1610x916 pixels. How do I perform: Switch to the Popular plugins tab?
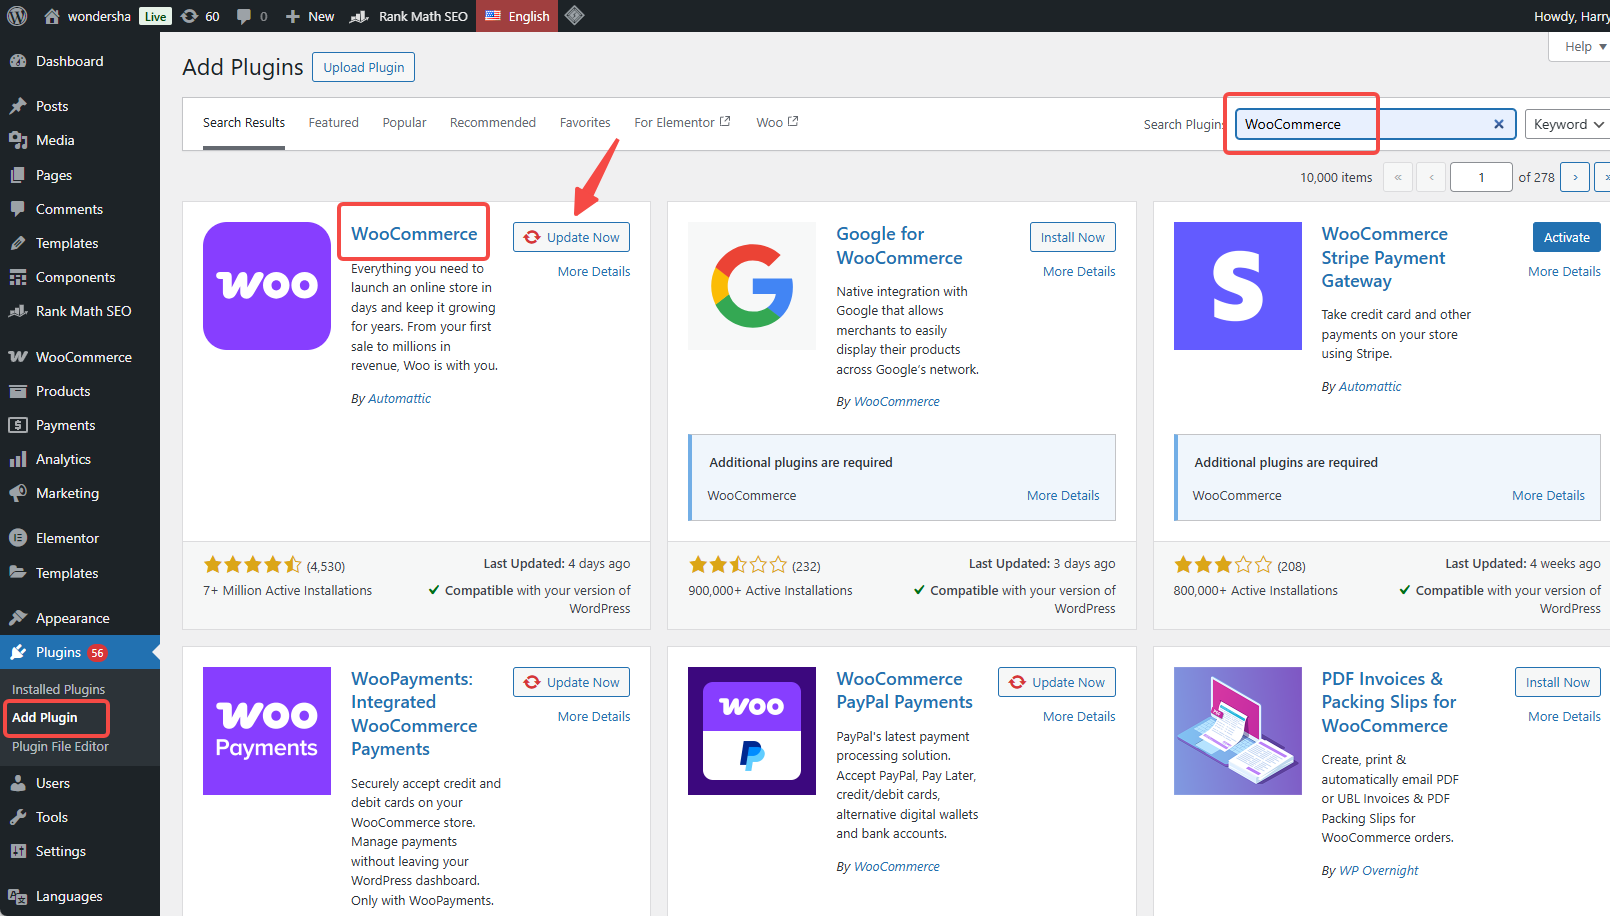404,122
